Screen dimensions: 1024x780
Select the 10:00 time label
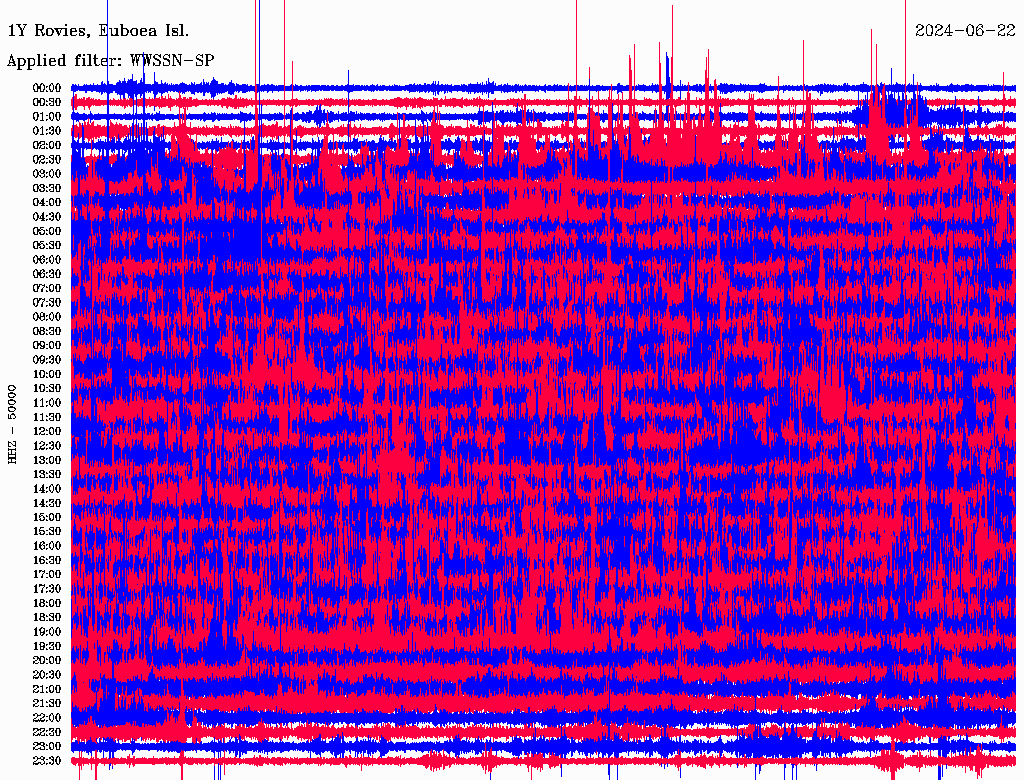coord(47,374)
